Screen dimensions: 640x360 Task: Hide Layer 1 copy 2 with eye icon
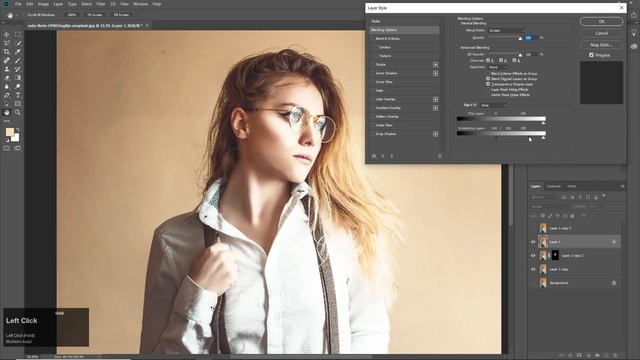point(533,256)
